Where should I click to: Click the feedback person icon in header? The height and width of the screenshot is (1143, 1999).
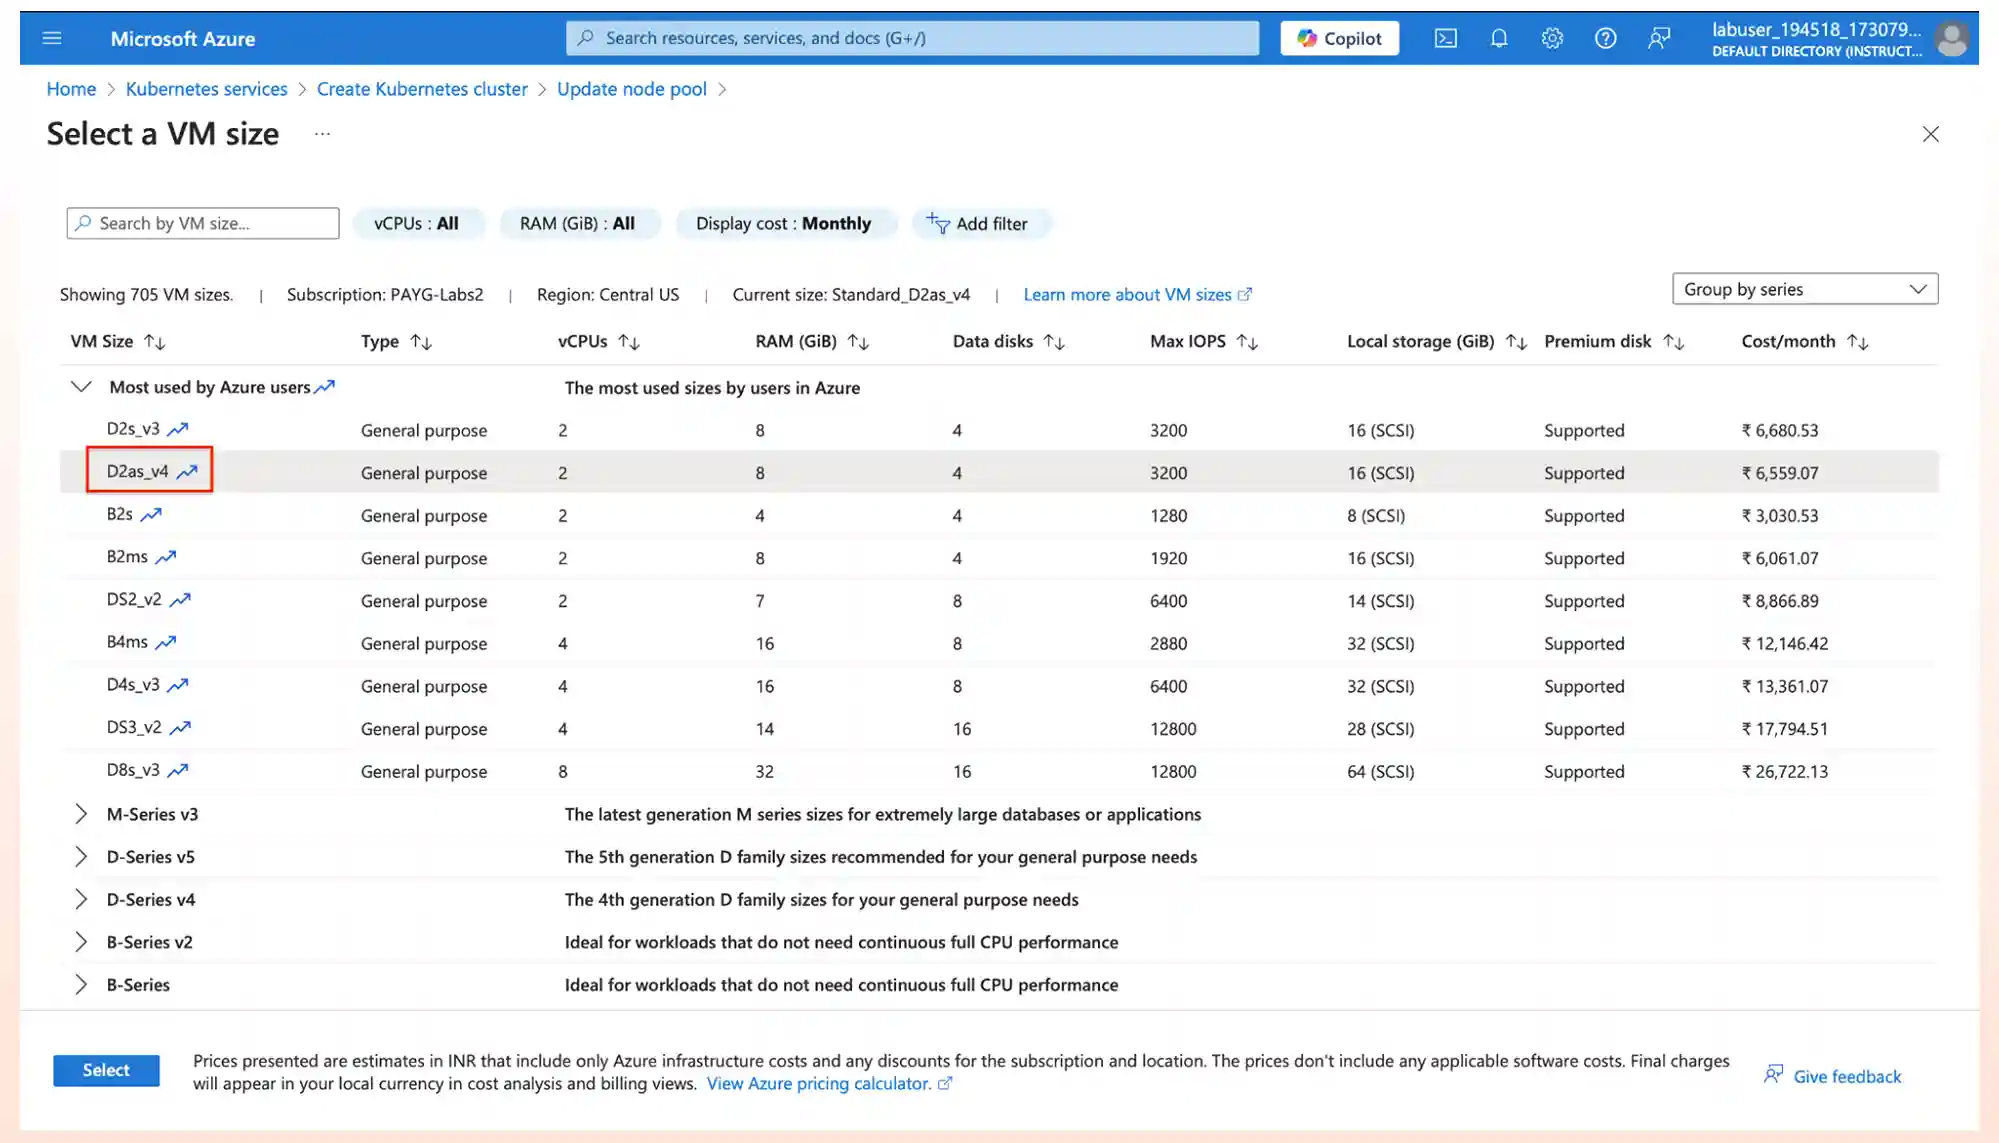[1658, 38]
